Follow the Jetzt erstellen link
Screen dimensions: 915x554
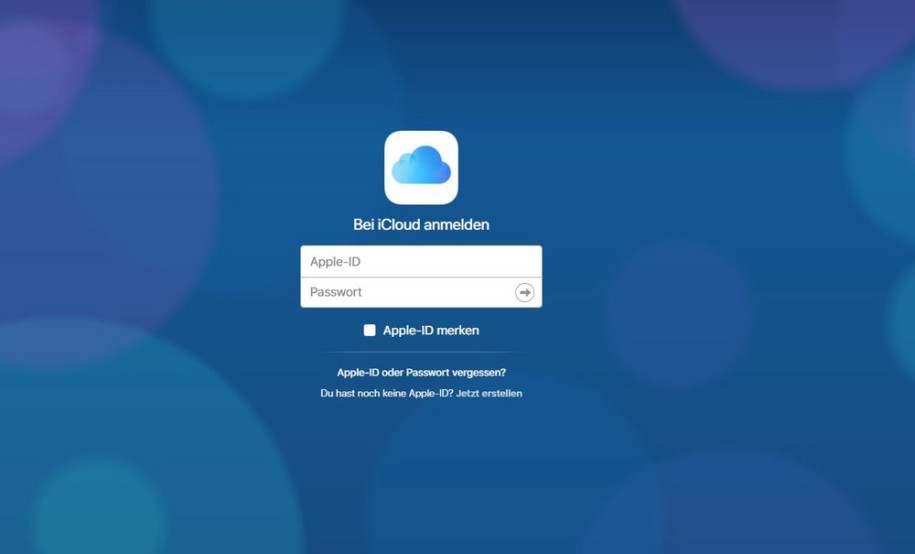(x=489, y=393)
